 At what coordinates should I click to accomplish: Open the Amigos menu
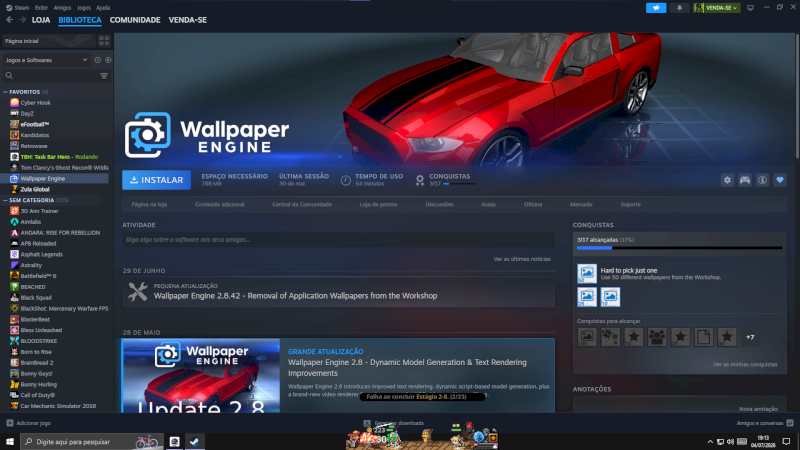coord(62,8)
